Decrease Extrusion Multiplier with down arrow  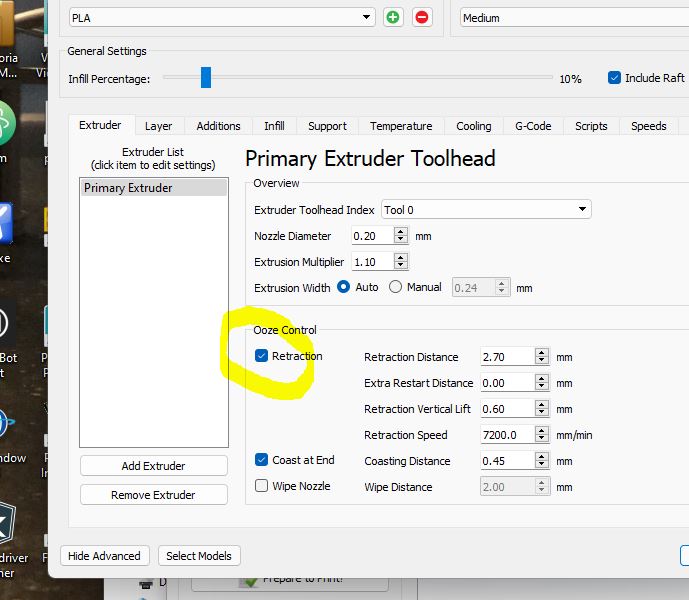click(400, 266)
